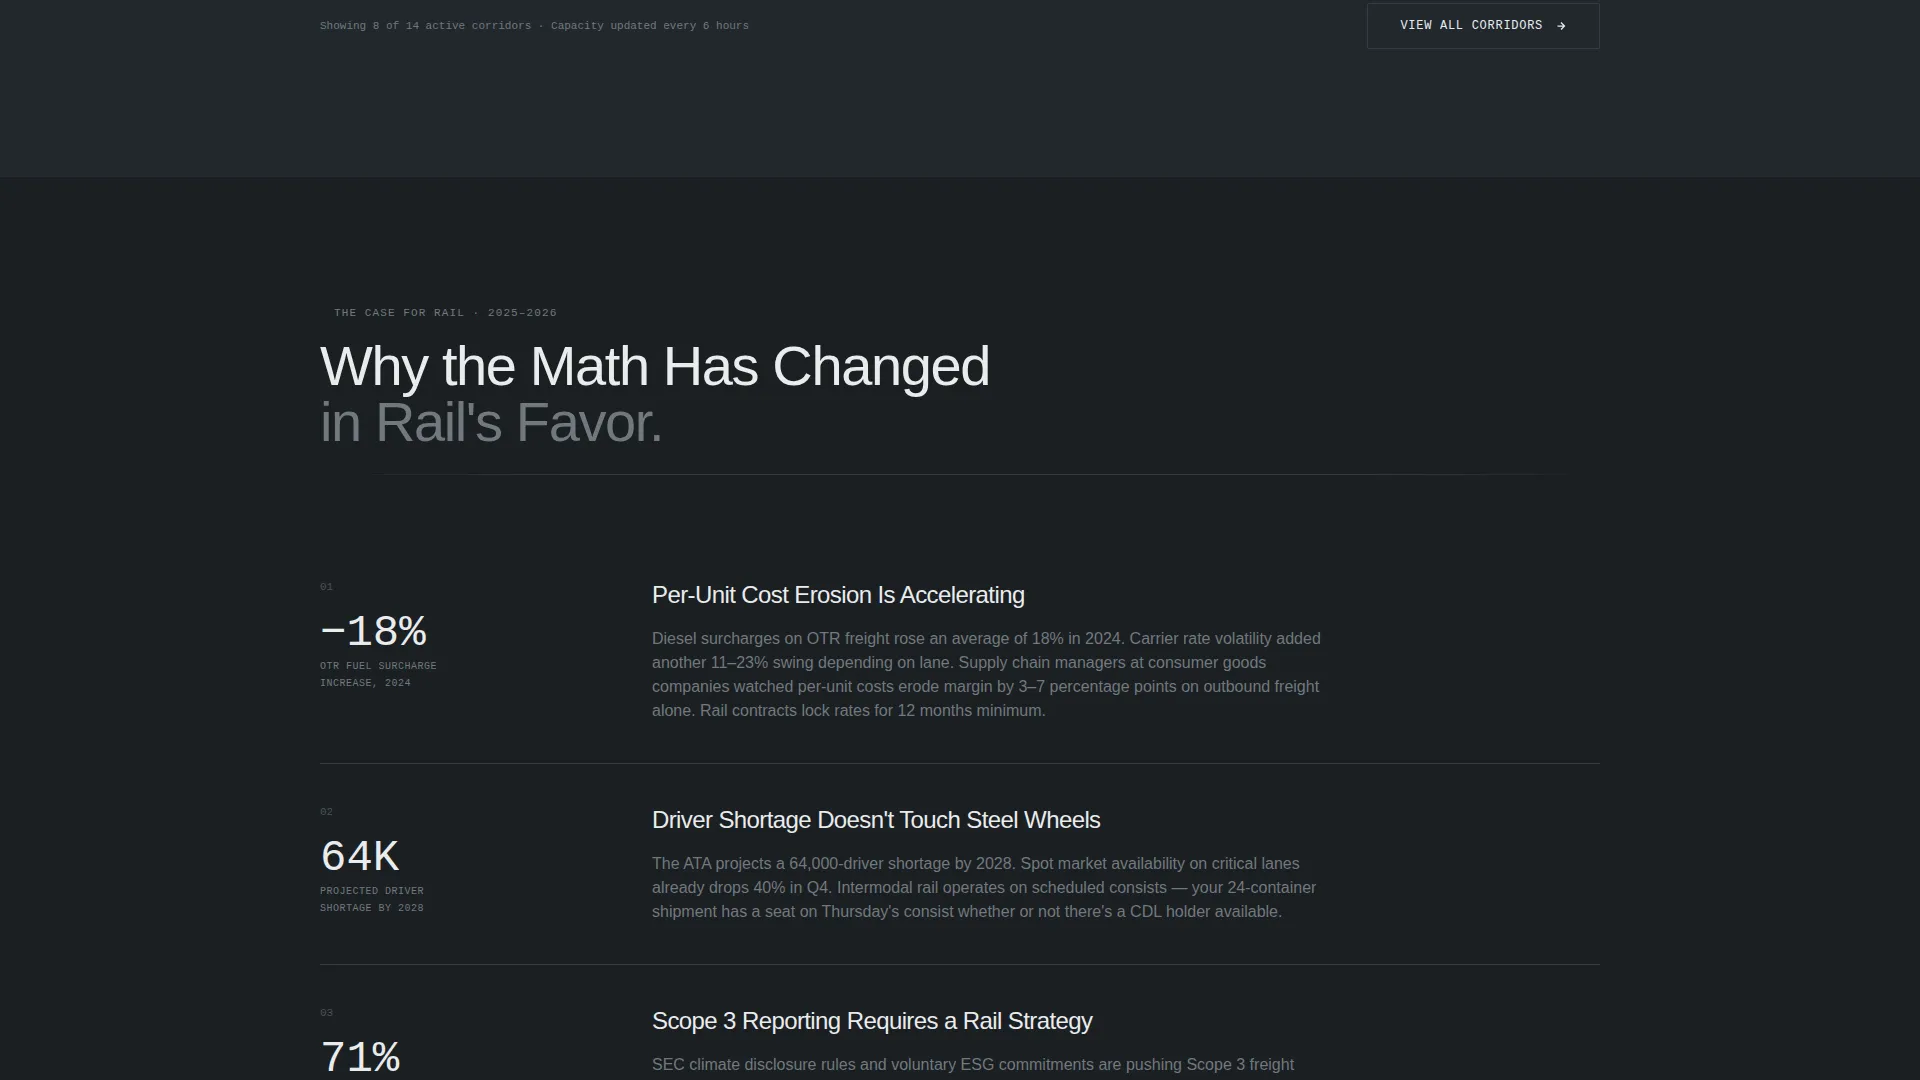Click the arrow icon in View All Corridors
Image resolution: width=1920 pixels, height=1080 pixels.
[1561, 26]
